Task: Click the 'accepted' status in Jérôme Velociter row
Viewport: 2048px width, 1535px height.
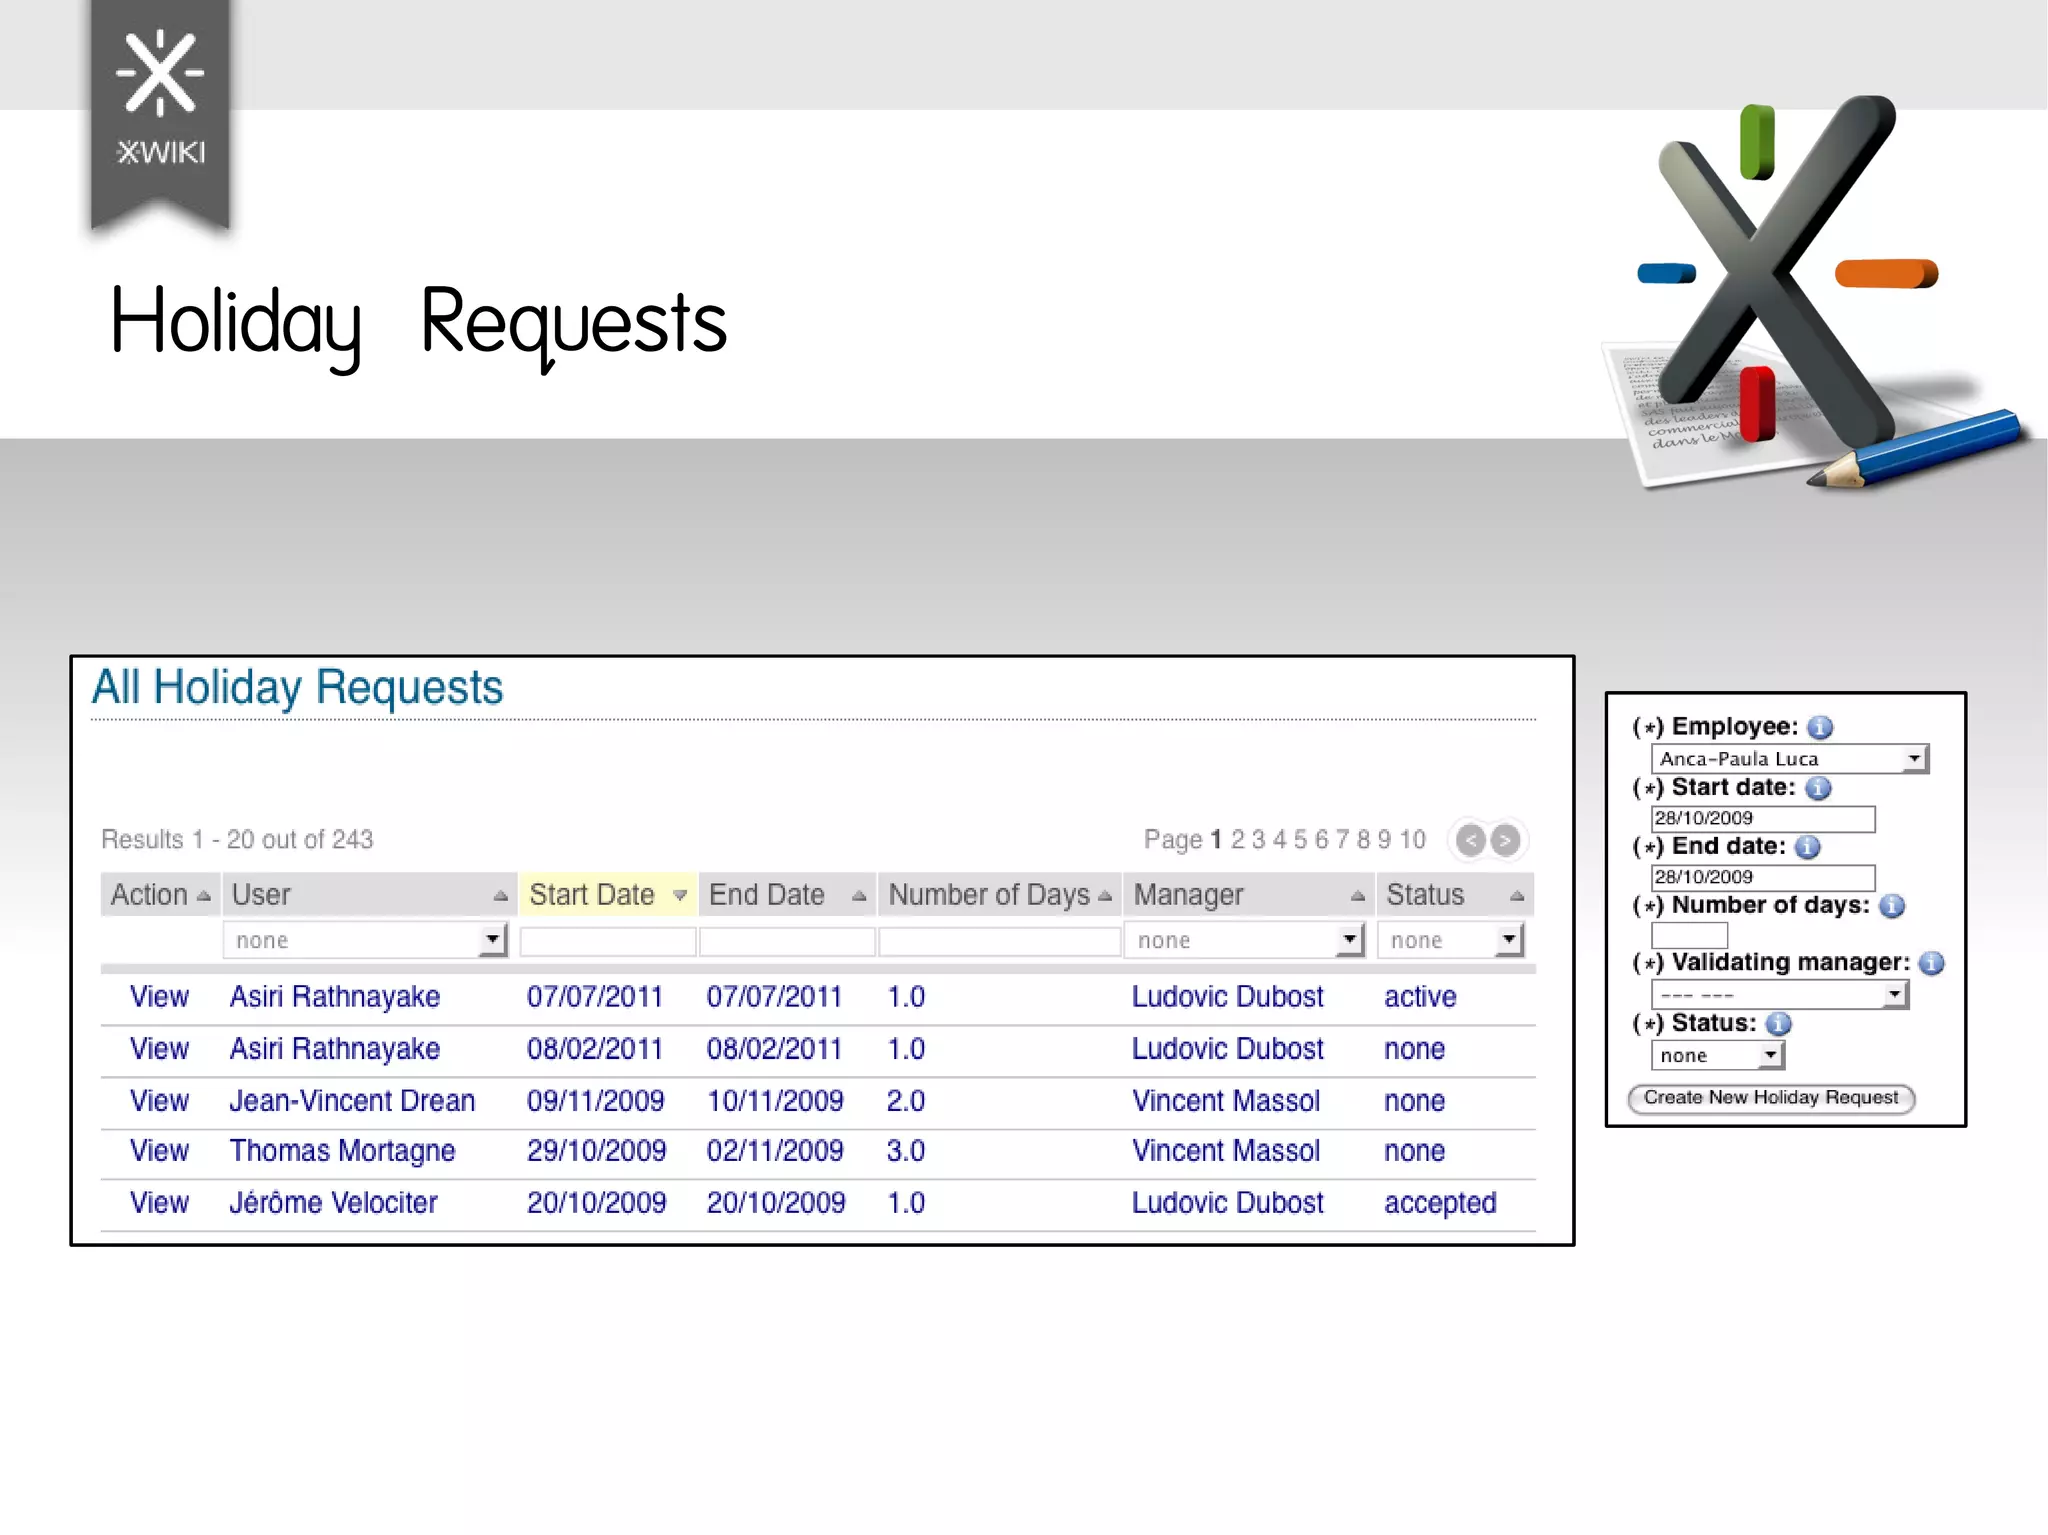Action: pyautogui.click(x=1440, y=1204)
